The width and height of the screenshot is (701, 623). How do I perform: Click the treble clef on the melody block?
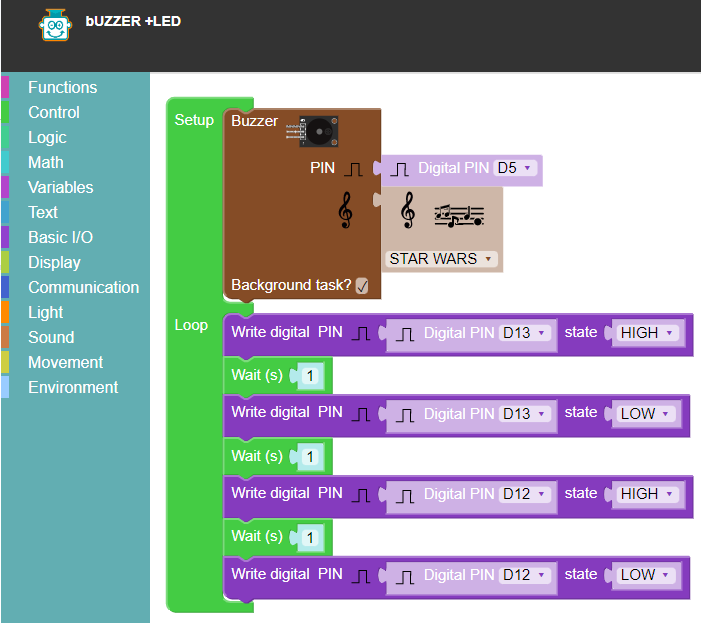(407, 211)
